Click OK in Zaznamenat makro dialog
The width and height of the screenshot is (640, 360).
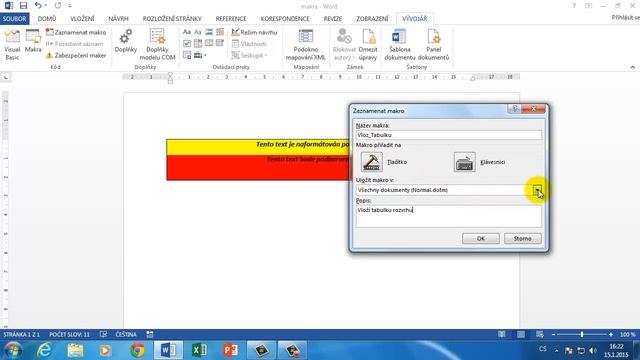pos(481,238)
